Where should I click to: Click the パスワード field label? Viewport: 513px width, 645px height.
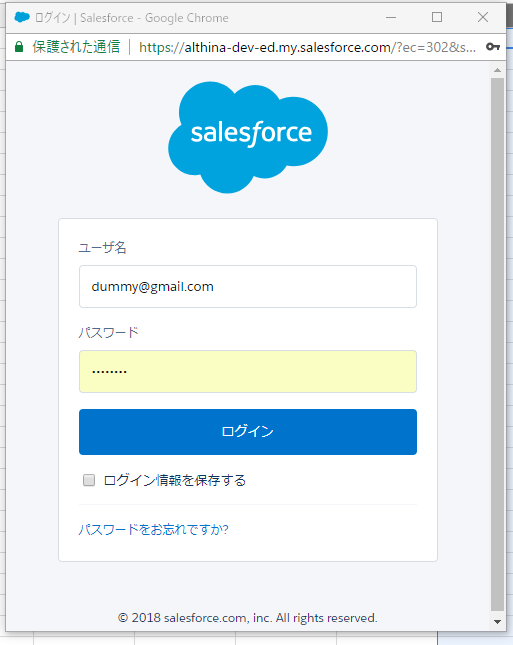coord(109,332)
